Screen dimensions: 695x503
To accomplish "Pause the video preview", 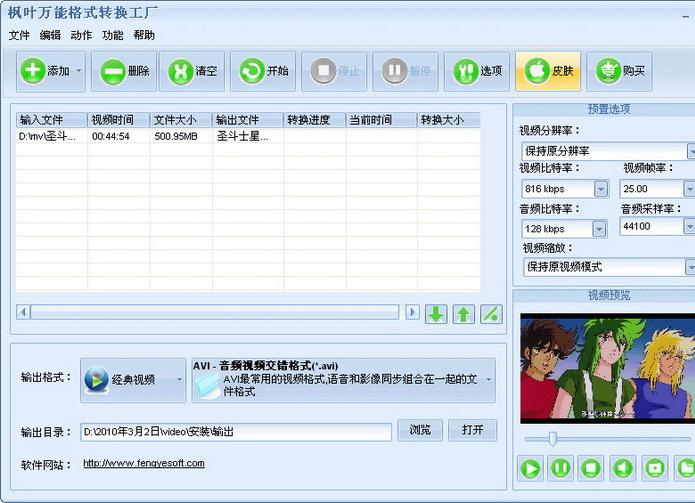I will [561, 467].
